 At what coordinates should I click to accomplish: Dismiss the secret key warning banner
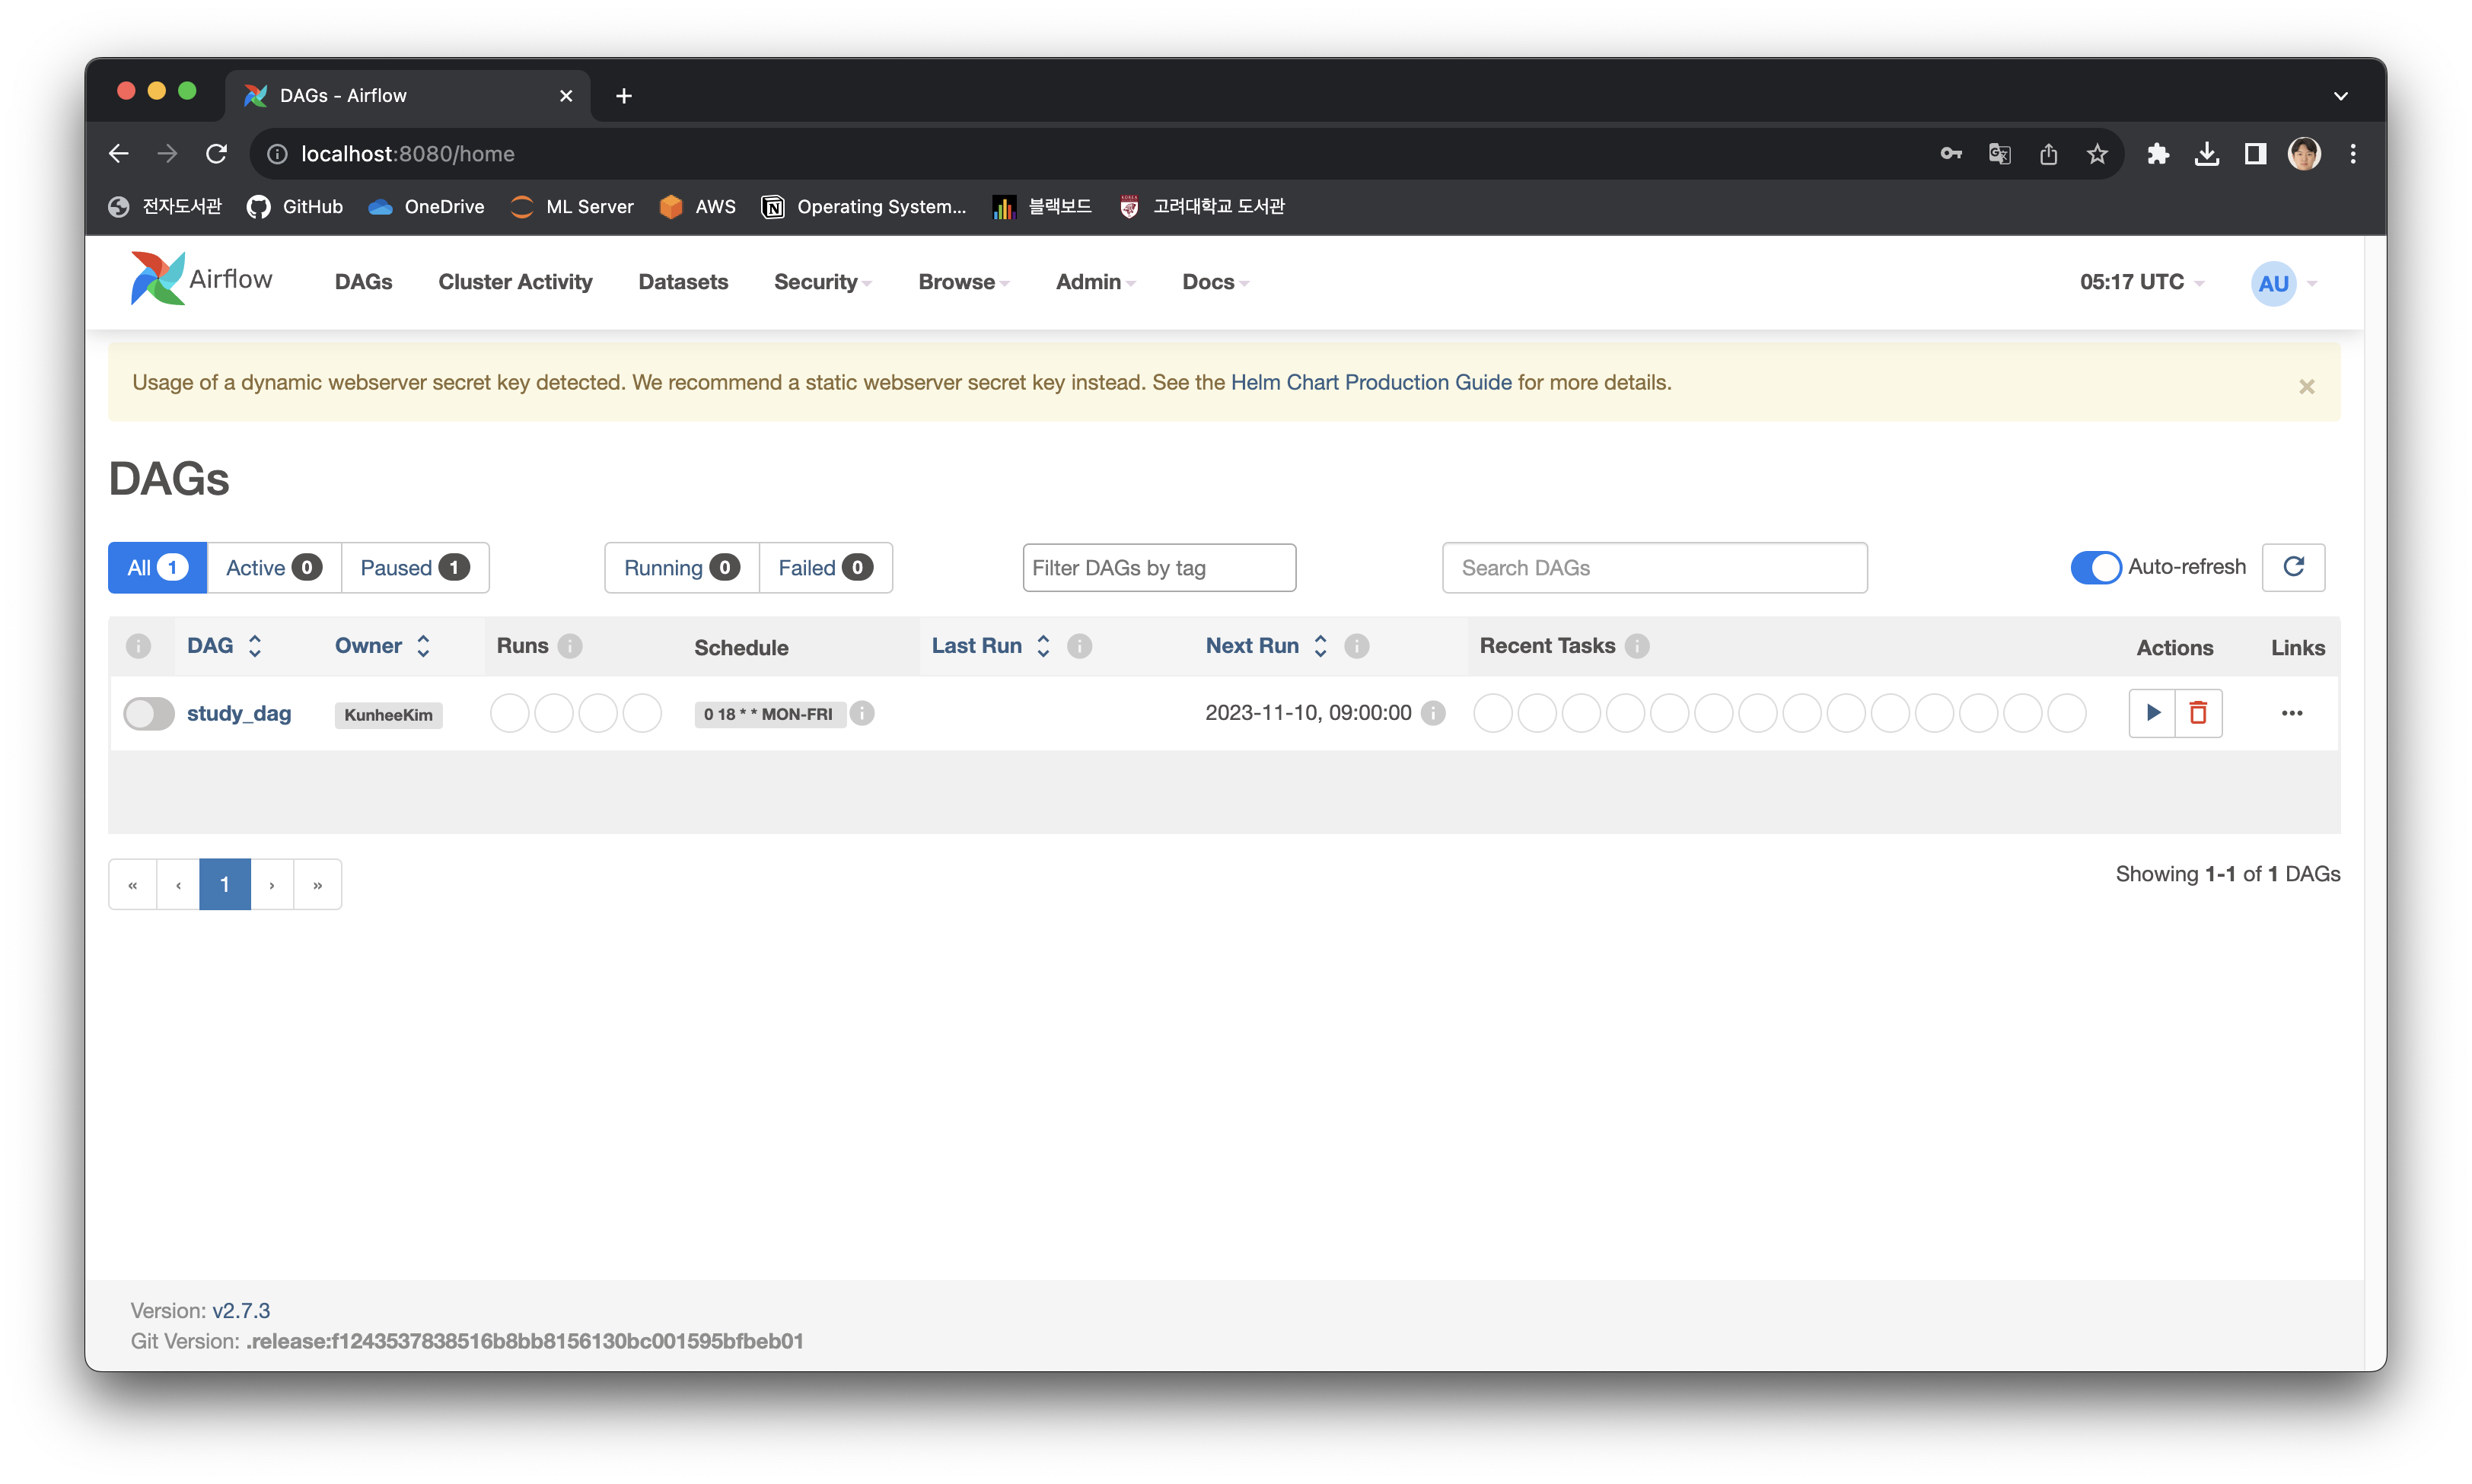(x=2306, y=386)
